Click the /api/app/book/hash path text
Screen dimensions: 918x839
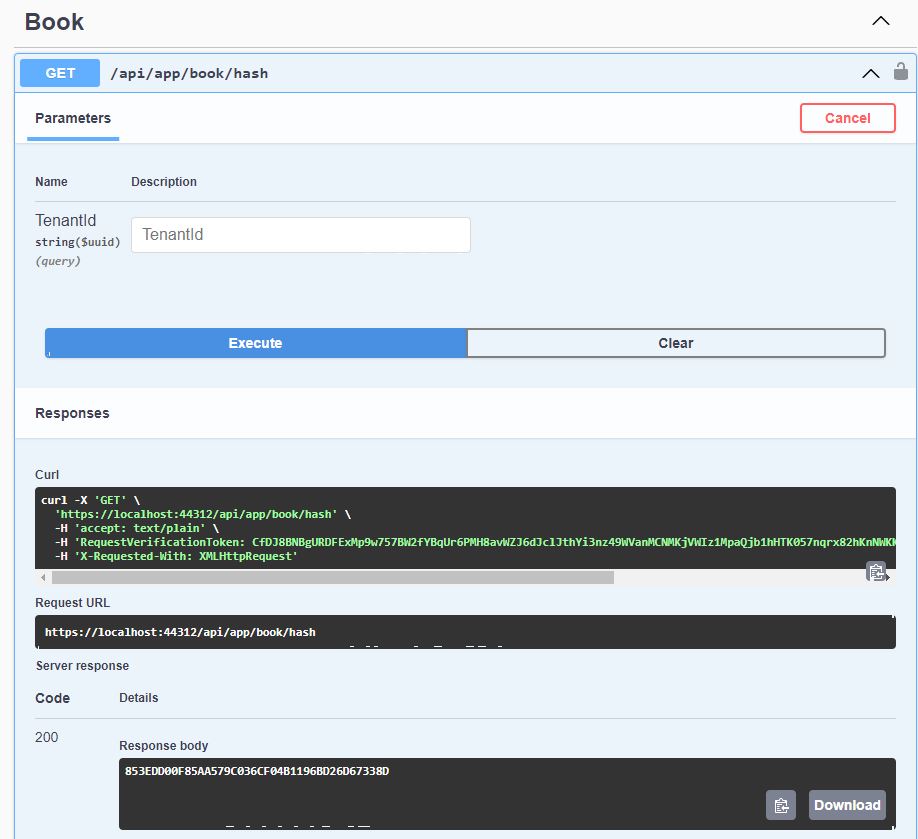point(189,74)
